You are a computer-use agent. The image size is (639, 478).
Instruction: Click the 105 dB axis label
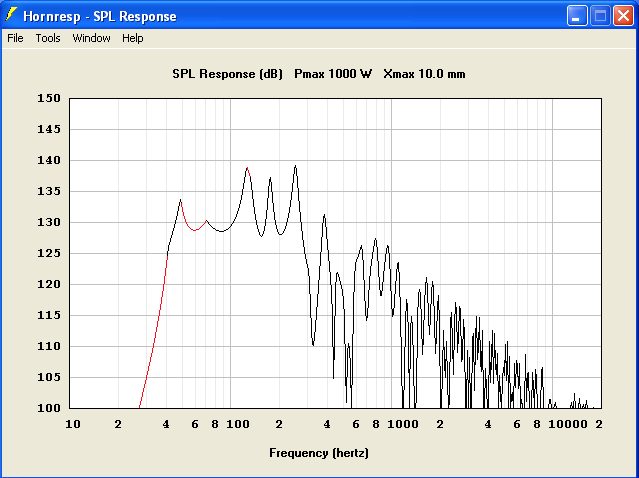tap(49, 377)
